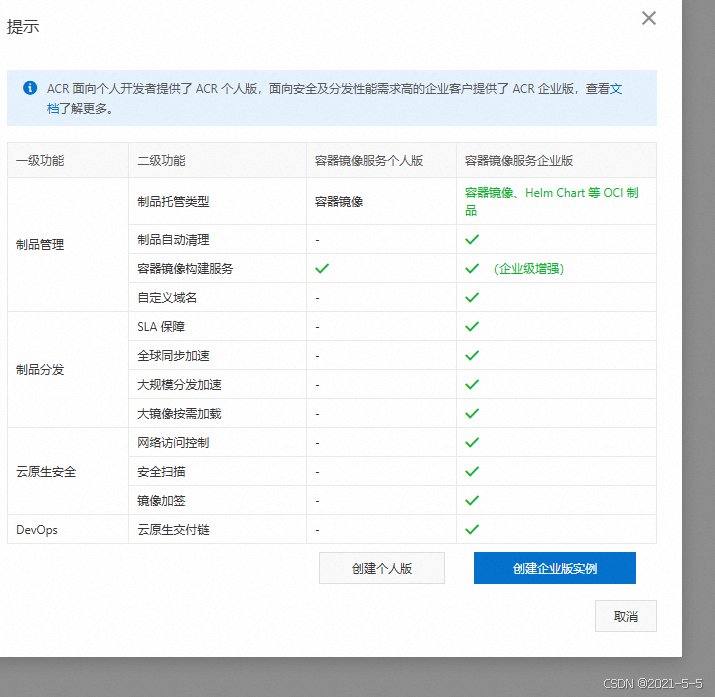Click the 自定义域名 row label

(x=167, y=298)
